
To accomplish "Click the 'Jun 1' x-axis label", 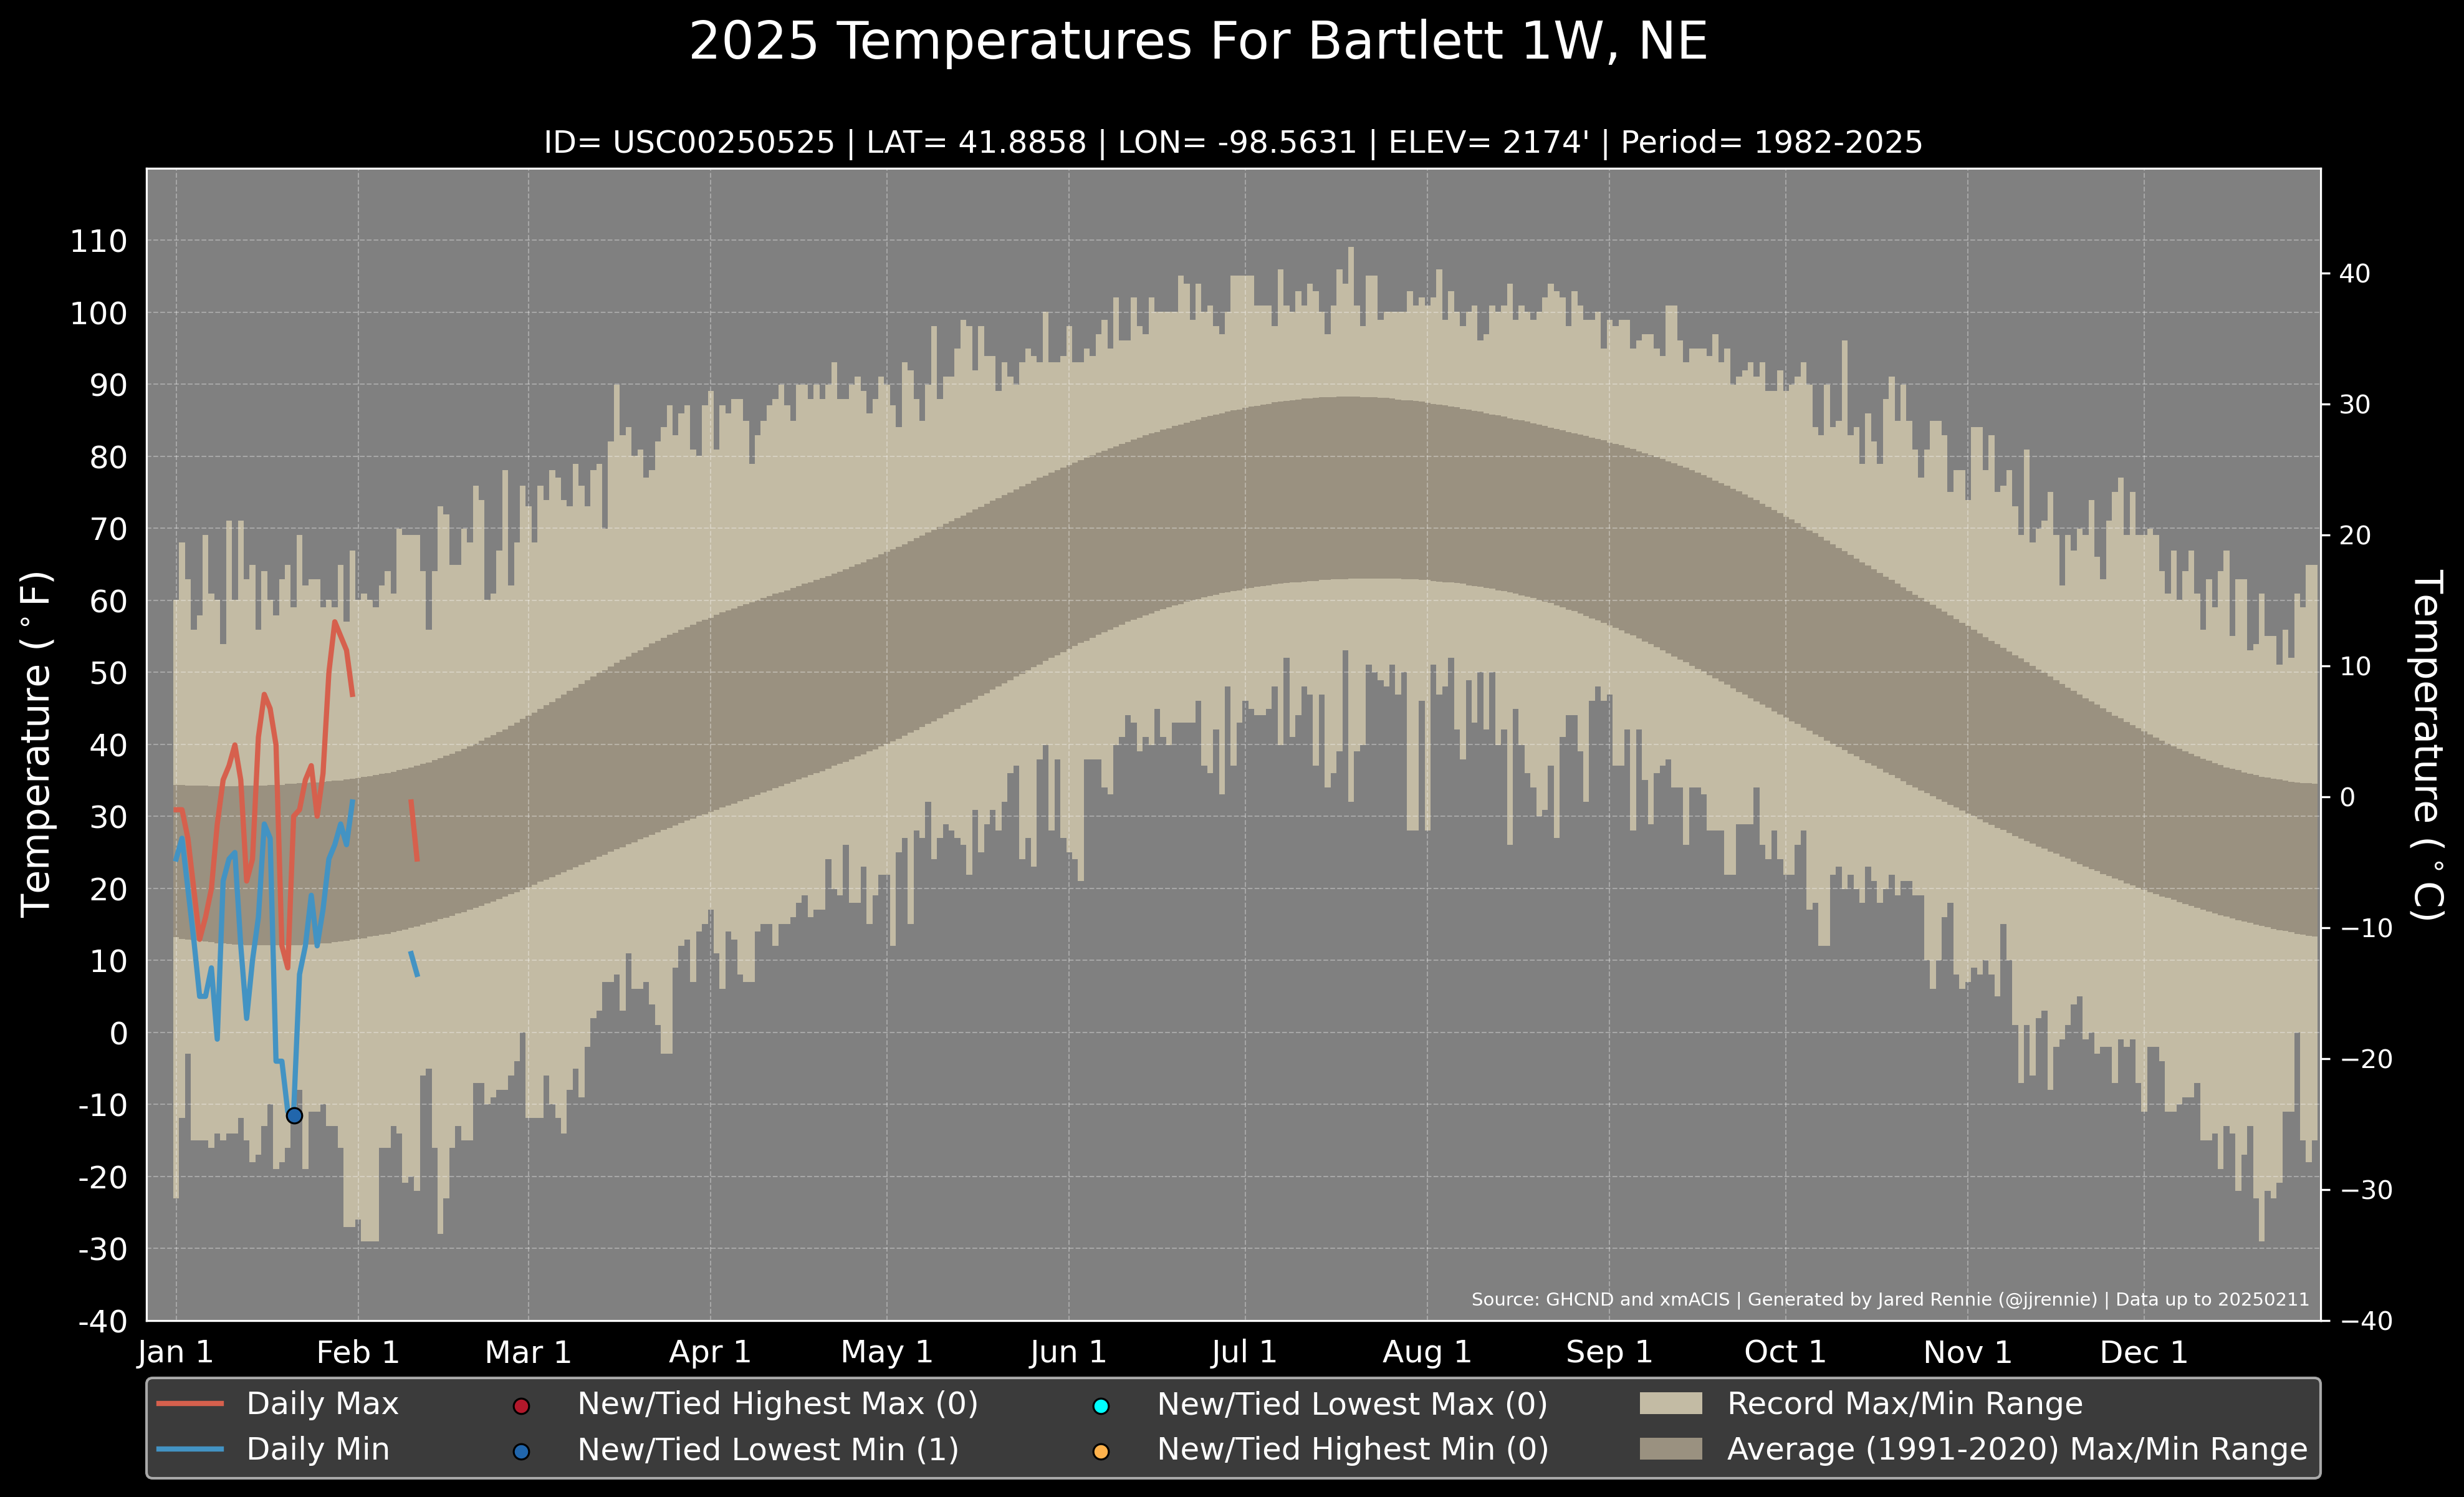I will coord(1068,1352).
